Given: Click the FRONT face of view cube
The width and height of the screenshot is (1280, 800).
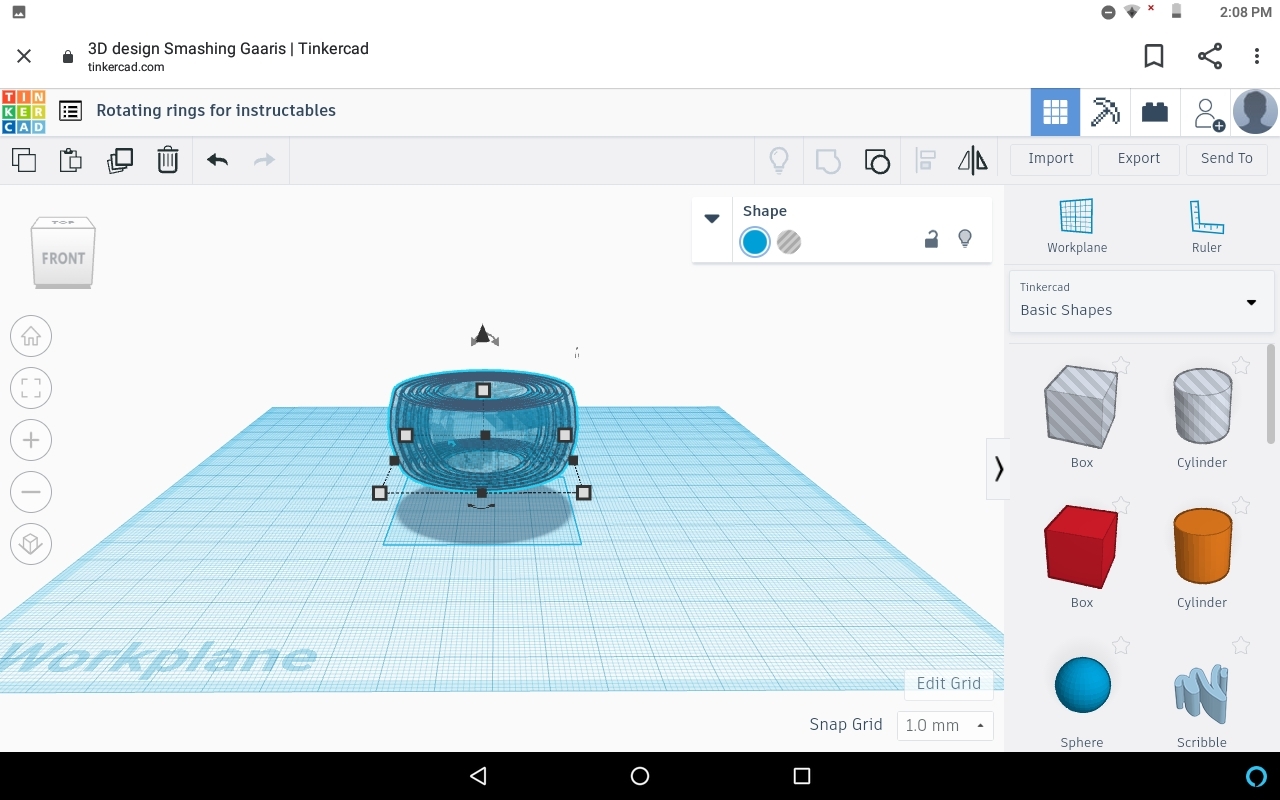Looking at the screenshot, I should [63, 258].
